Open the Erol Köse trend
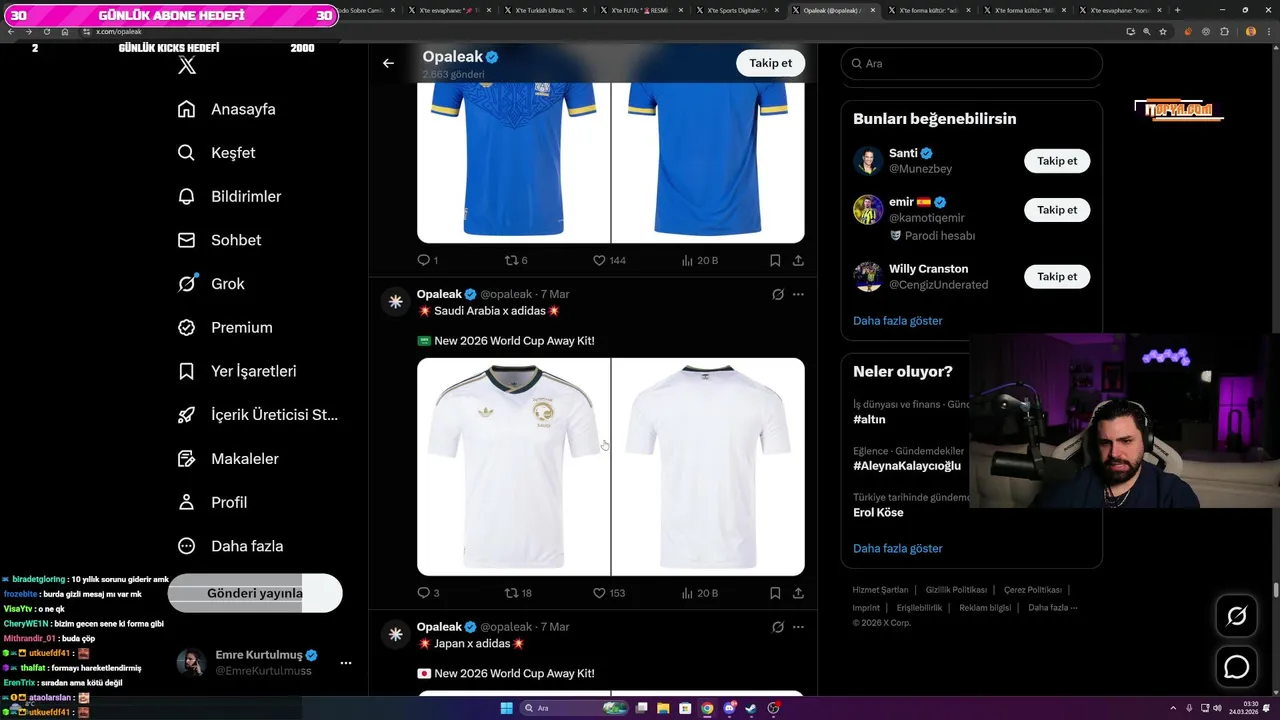Screen dimensions: 1280x720 pos(878,512)
